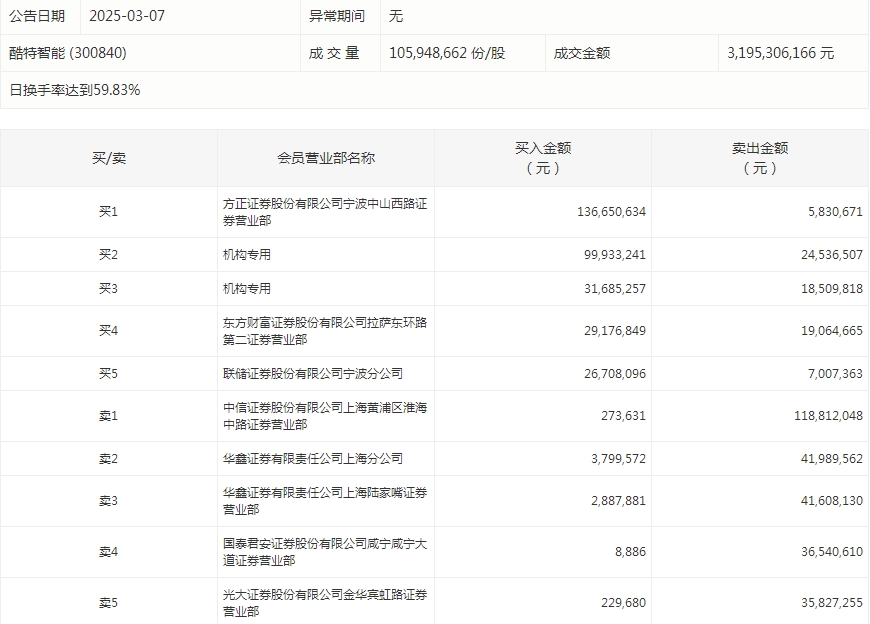Click the announcement date 2025-03-07
This screenshot has height=624, width=870.
pyautogui.click(x=127, y=16)
